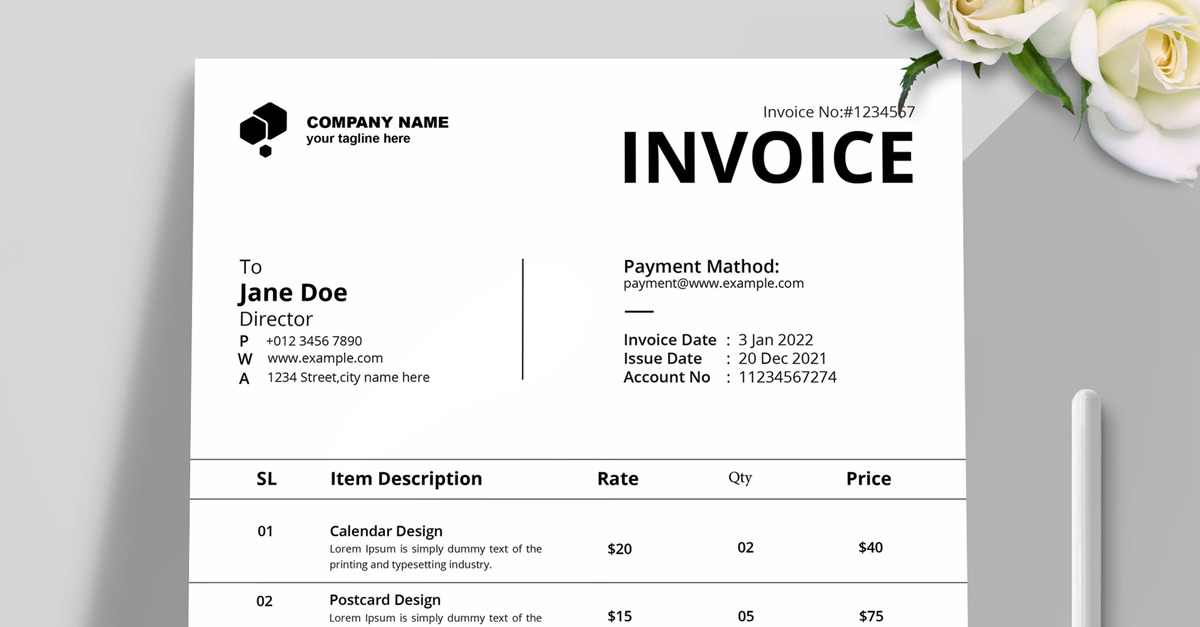Click the P phone label
Screen dimensions: 1200x627
point(244,341)
